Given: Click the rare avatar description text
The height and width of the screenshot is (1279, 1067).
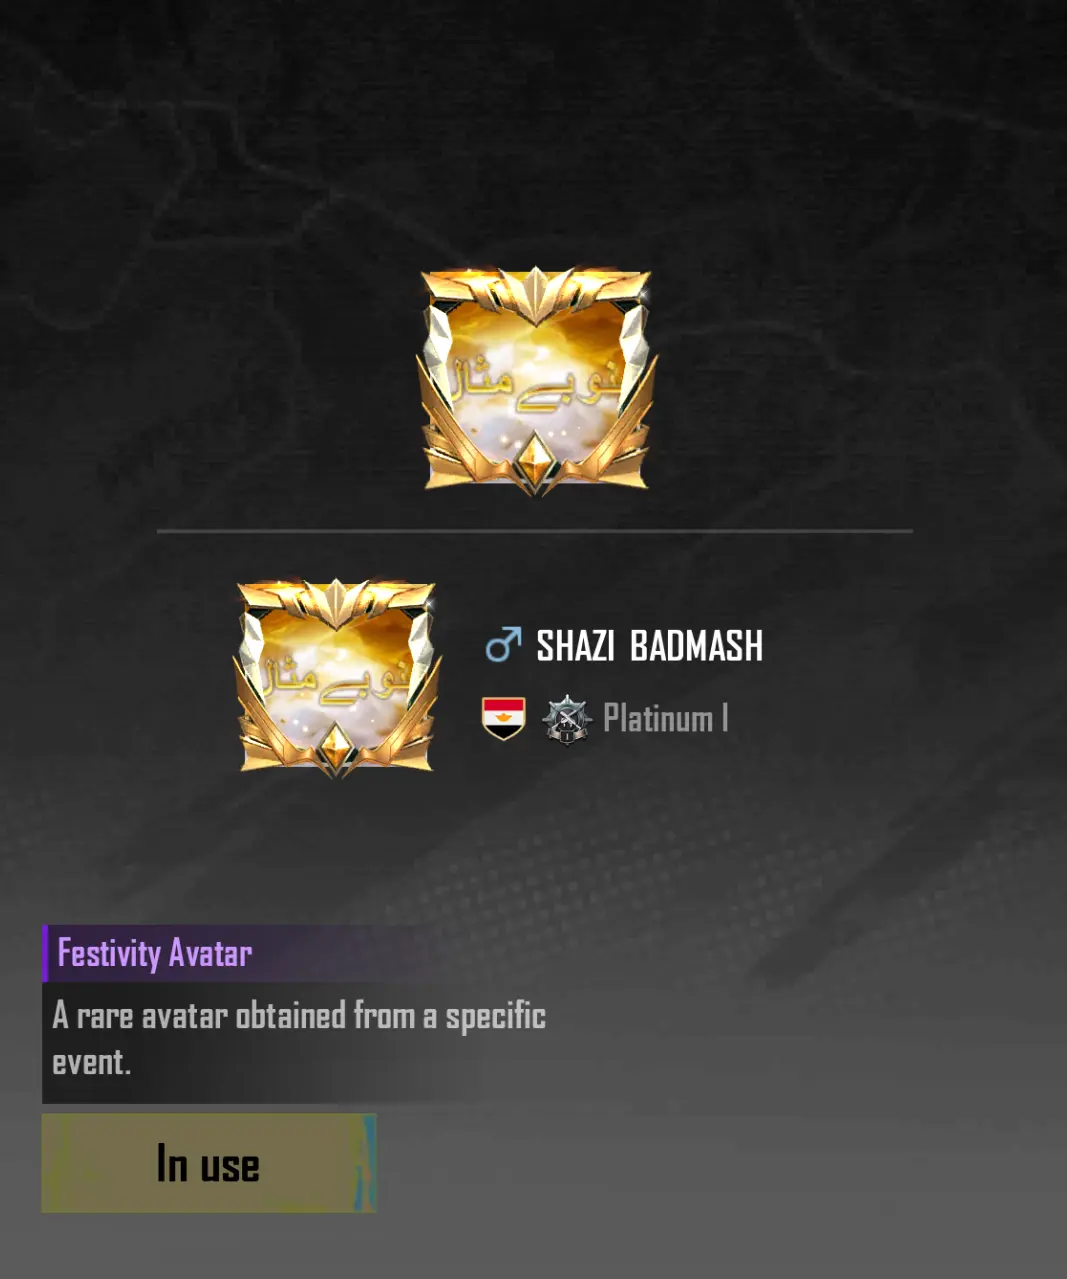Looking at the screenshot, I should (298, 1039).
